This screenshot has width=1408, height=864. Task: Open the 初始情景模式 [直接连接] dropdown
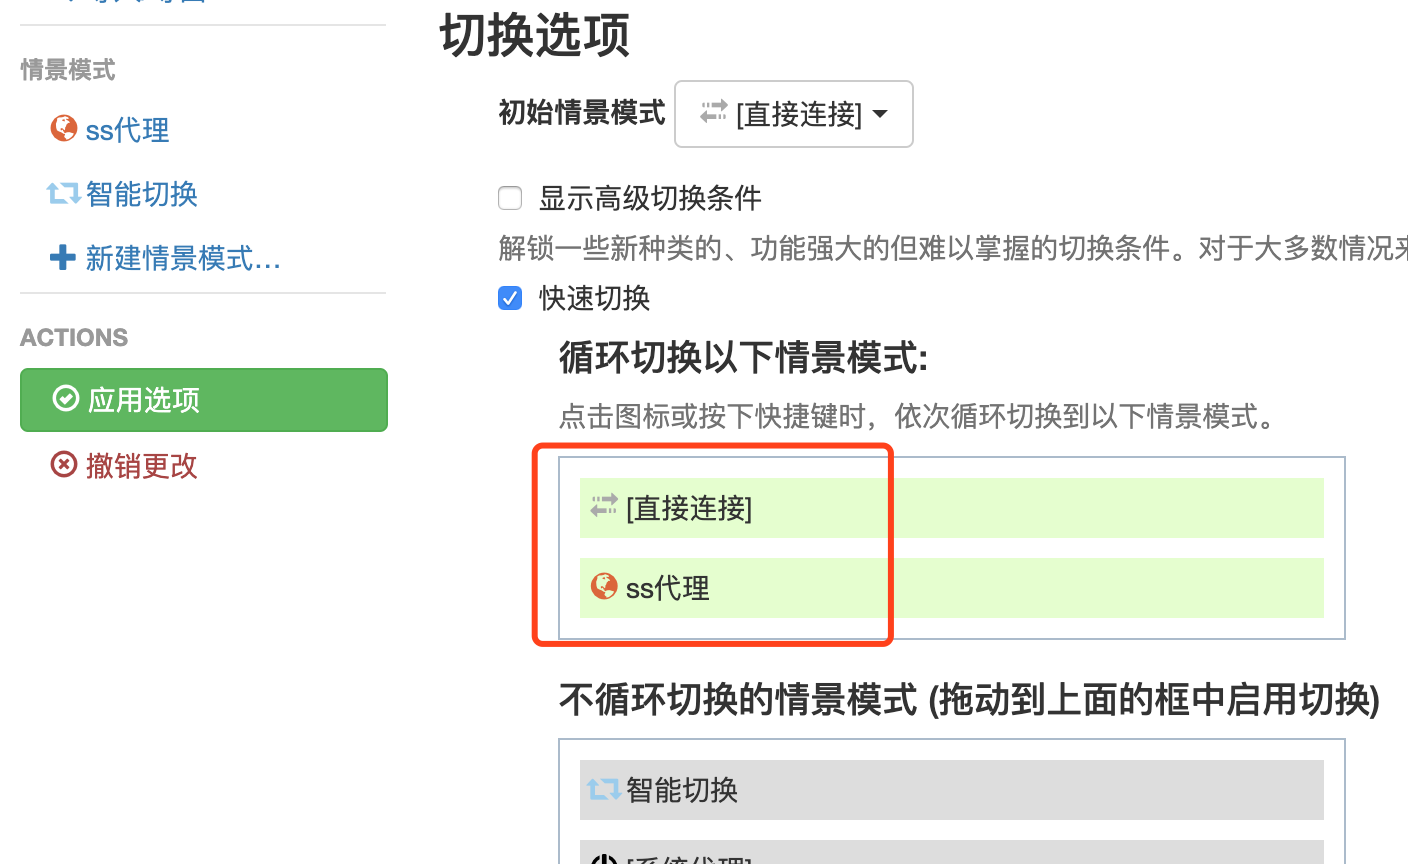(x=794, y=114)
